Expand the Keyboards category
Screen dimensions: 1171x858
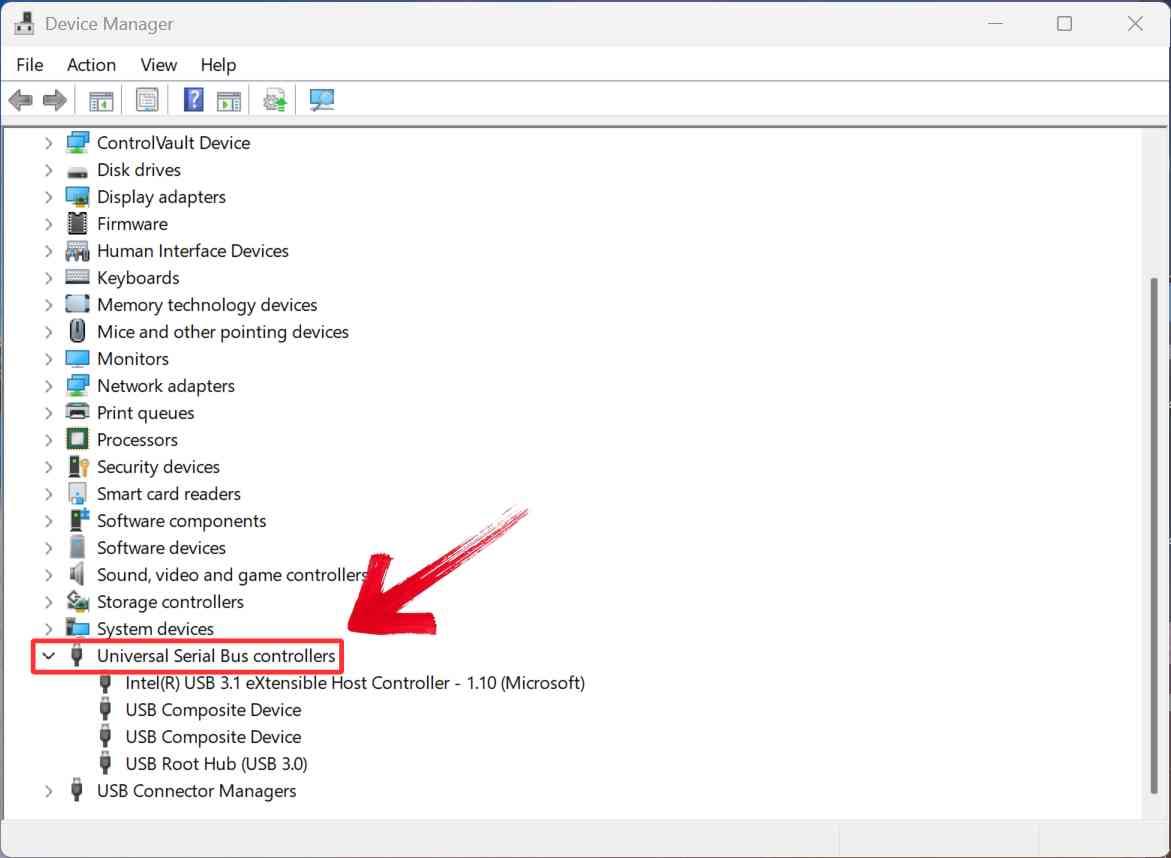coord(48,278)
